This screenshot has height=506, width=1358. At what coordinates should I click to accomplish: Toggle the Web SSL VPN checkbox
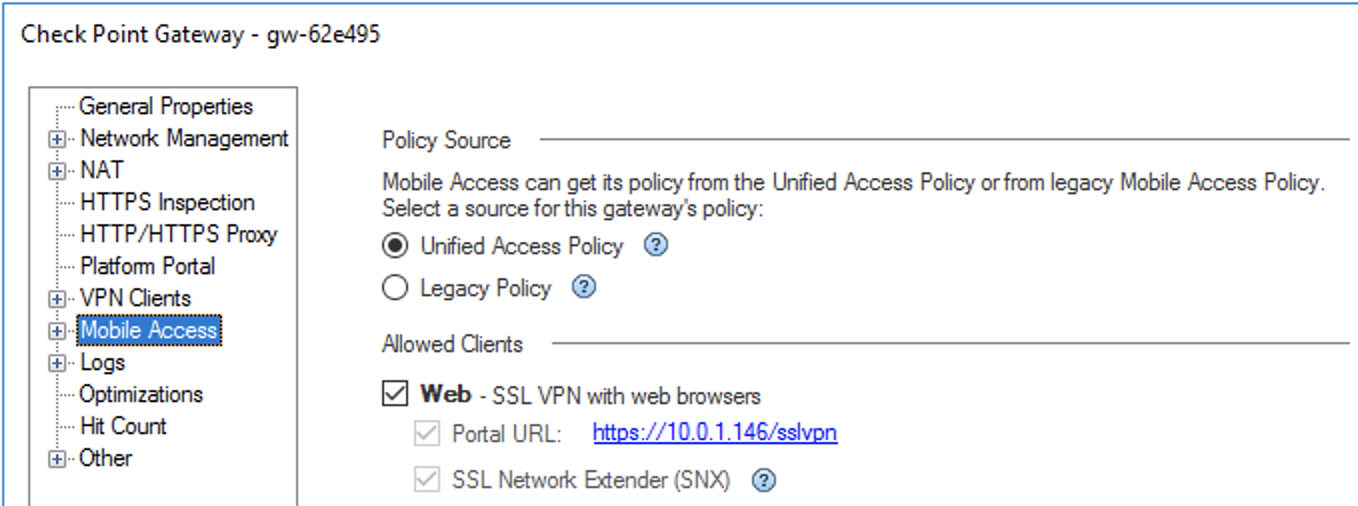point(396,394)
